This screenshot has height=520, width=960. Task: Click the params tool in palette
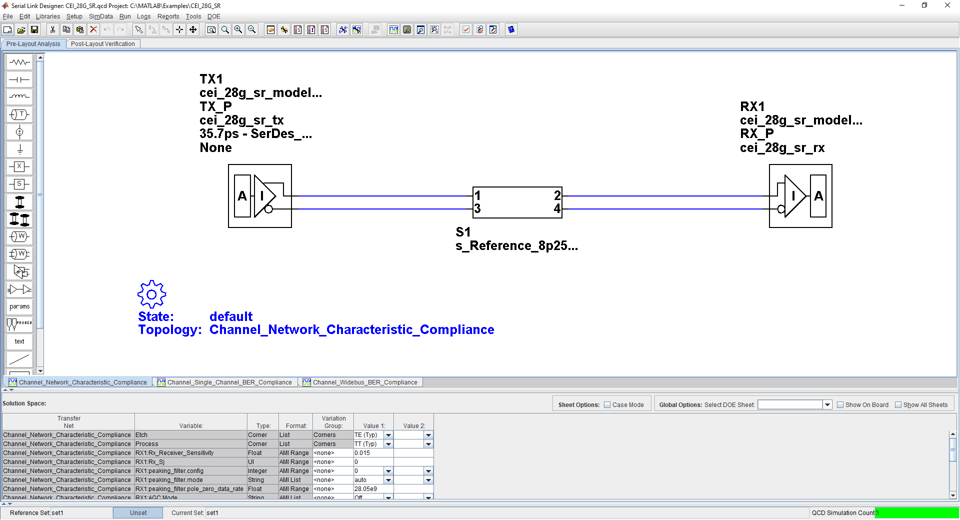click(x=19, y=307)
